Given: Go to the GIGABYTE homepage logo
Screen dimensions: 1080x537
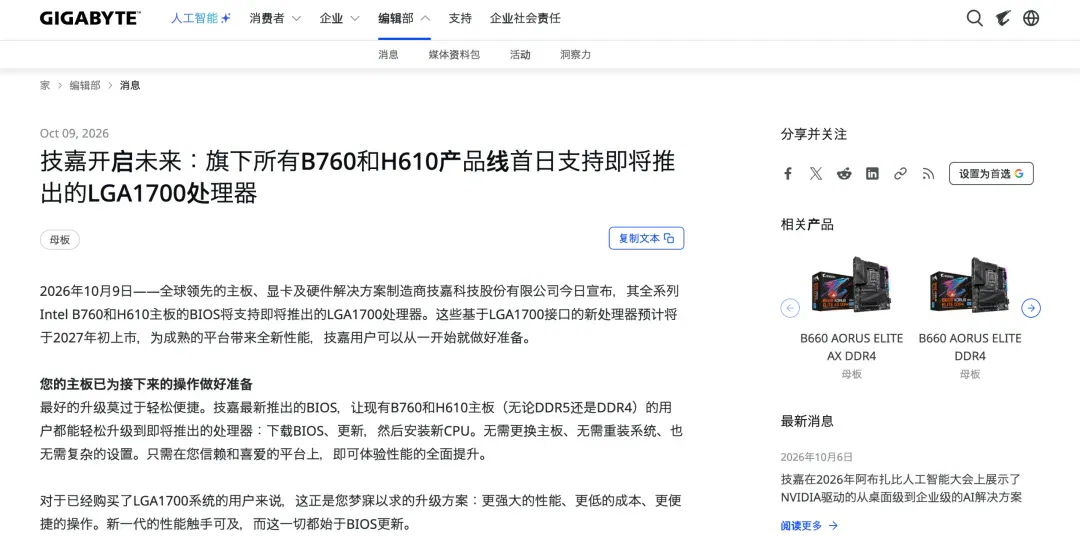Looking at the screenshot, I should click(90, 19).
